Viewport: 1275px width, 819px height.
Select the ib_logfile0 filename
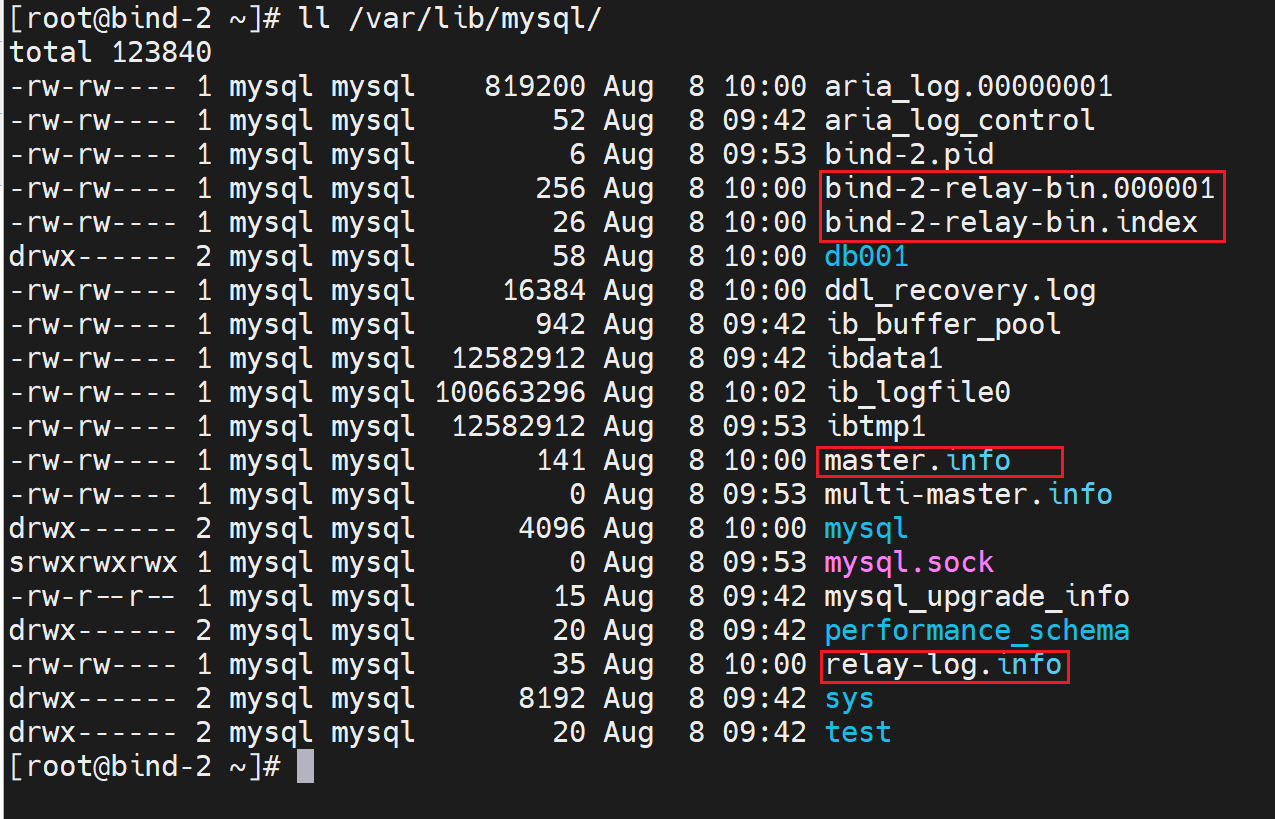(917, 393)
